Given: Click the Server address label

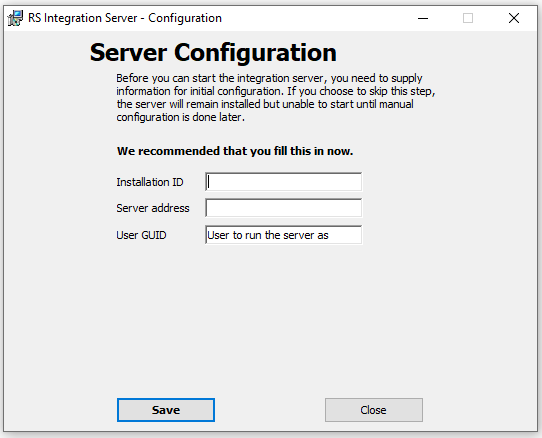Looking at the screenshot, I should [153, 208].
